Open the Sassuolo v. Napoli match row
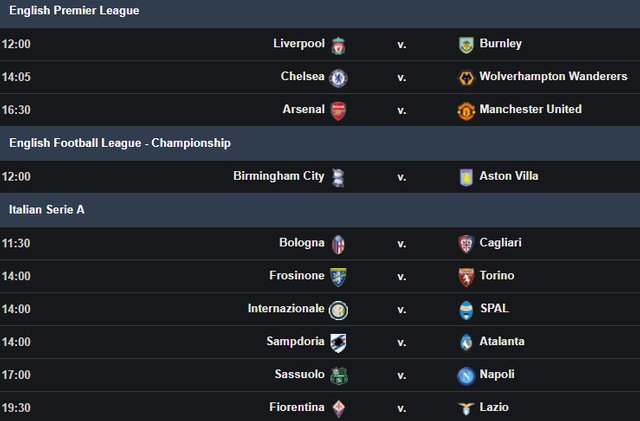The width and height of the screenshot is (640, 421). click(x=401, y=375)
